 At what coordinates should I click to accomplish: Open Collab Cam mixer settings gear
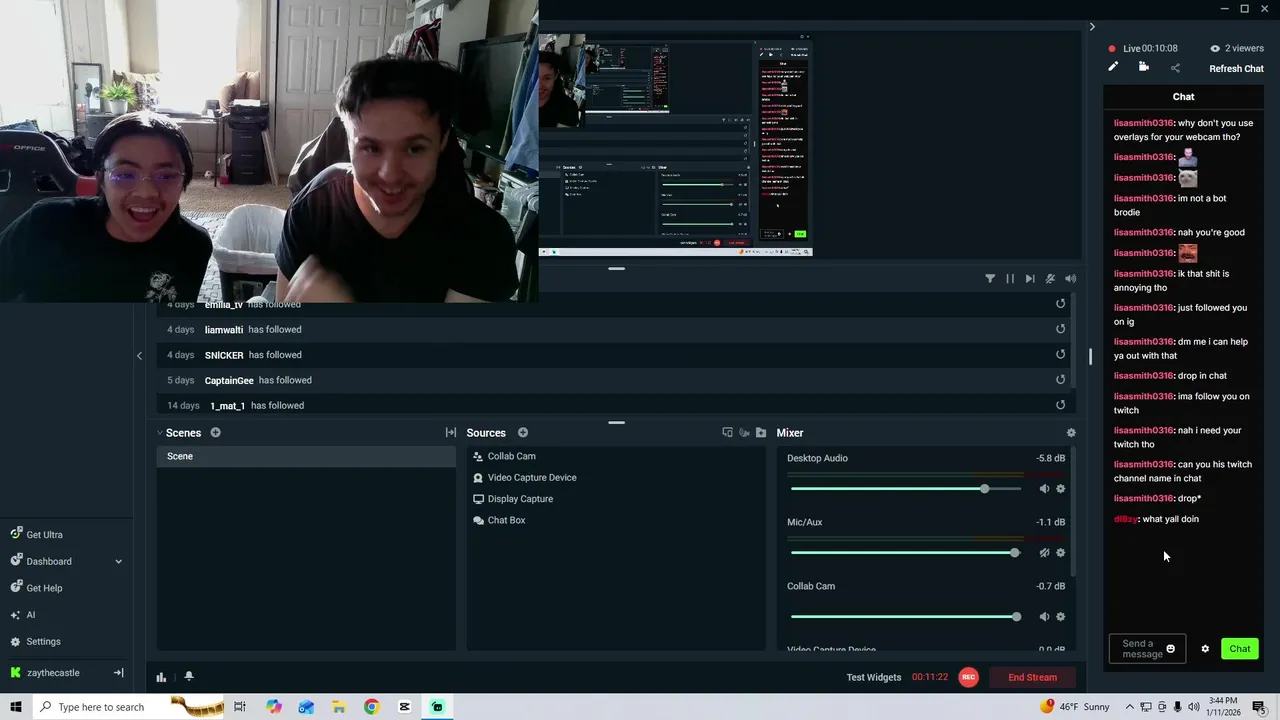(x=1060, y=617)
